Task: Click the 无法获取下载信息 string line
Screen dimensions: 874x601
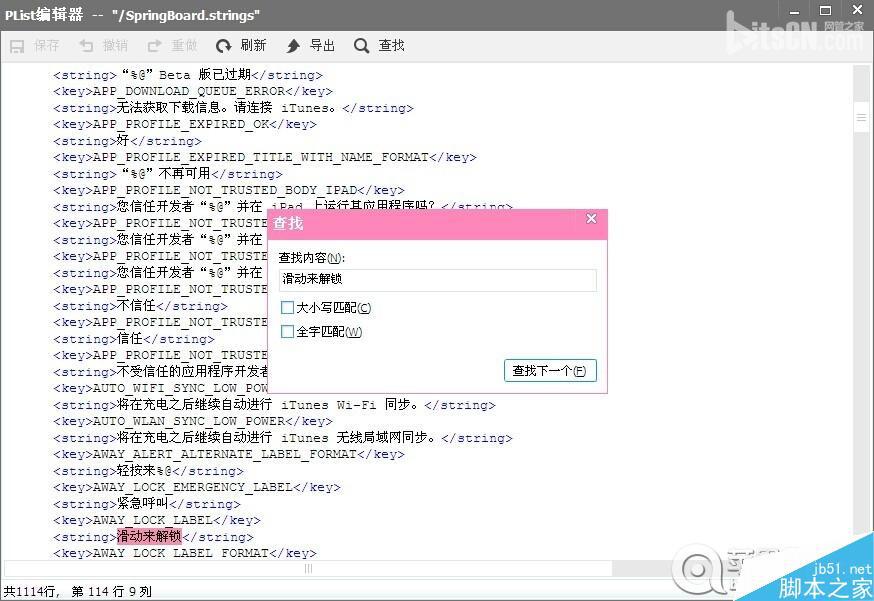Action: [234, 108]
